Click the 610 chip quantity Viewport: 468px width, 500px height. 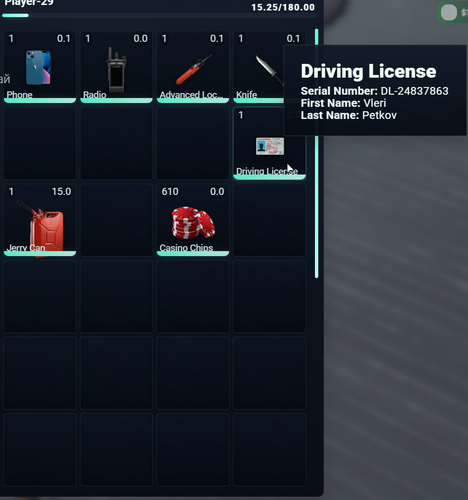click(170, 192)
